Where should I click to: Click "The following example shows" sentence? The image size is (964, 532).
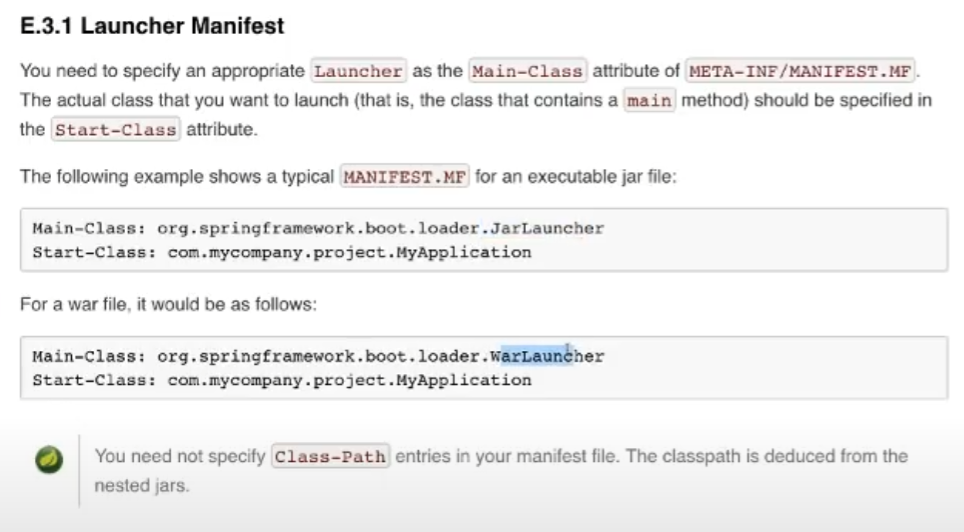177,177
